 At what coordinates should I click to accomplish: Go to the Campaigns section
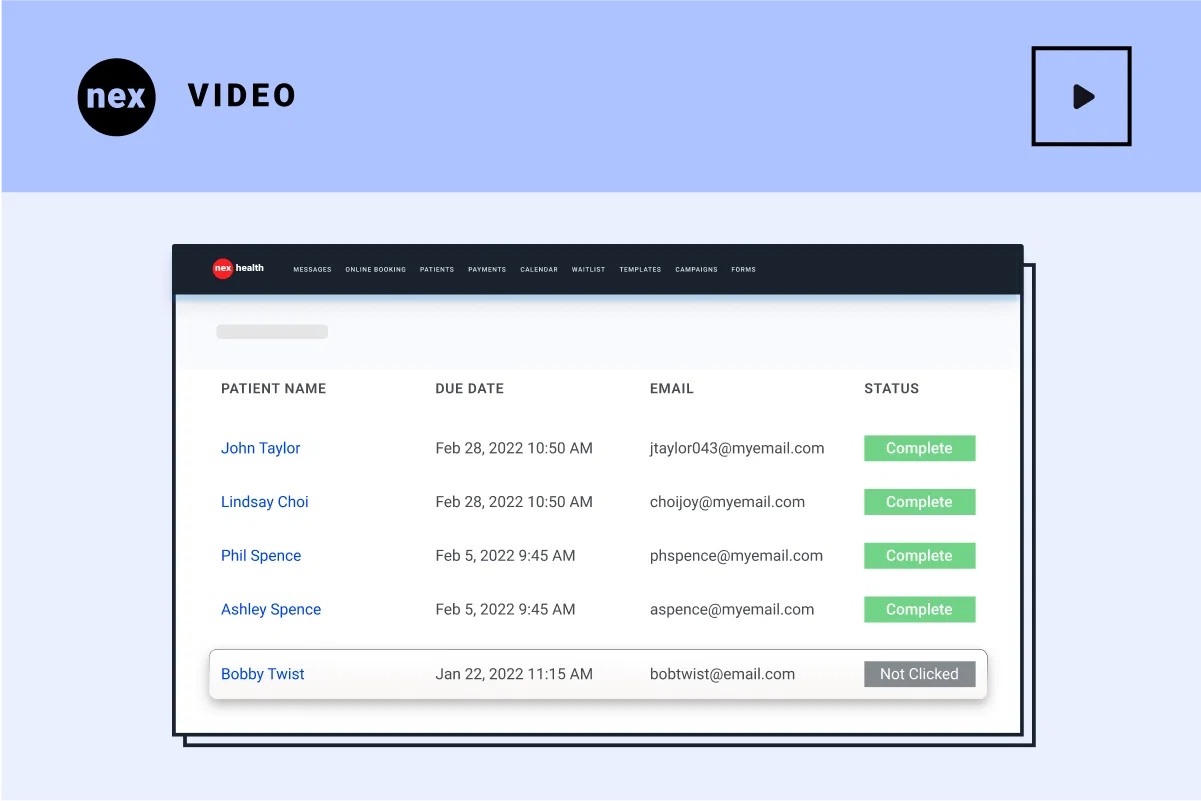point(696,270)
